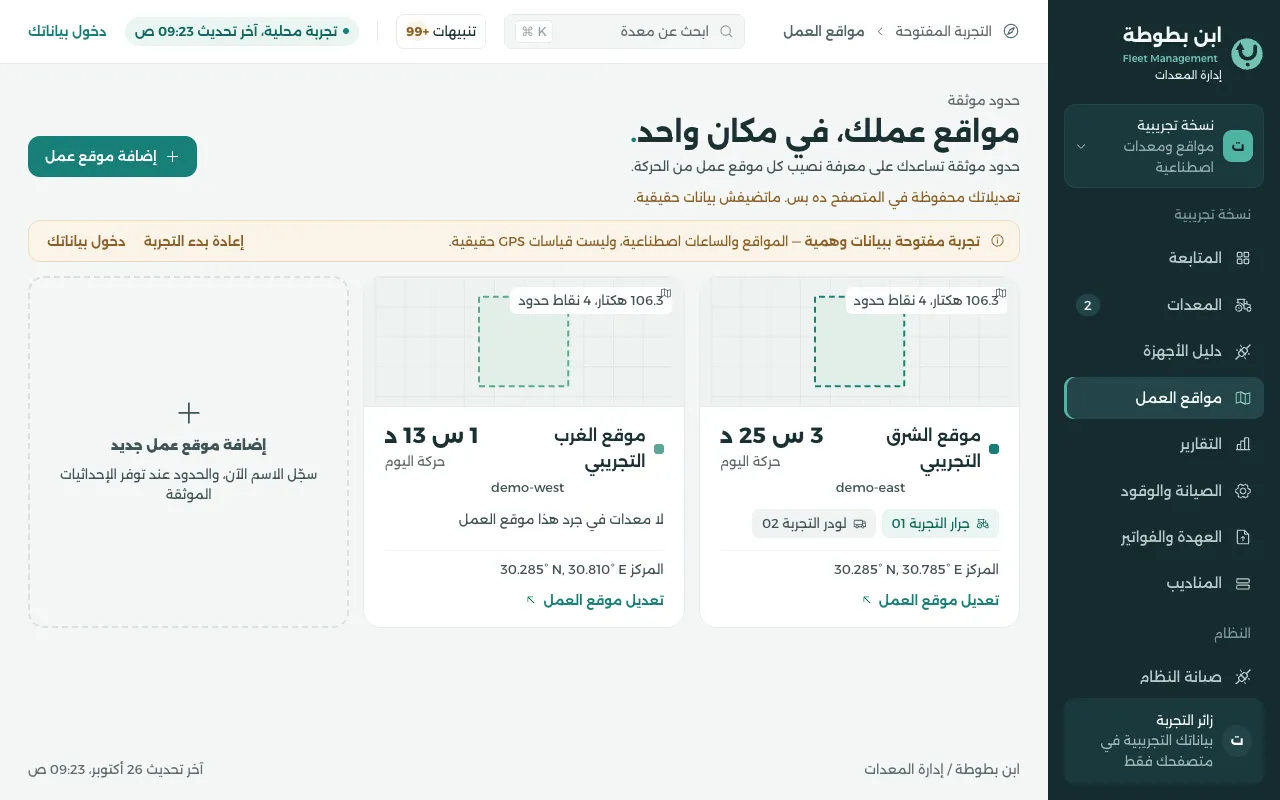Click the 3 س 25 د movement value
This screenshot has width=1280, height=800.
771,435
